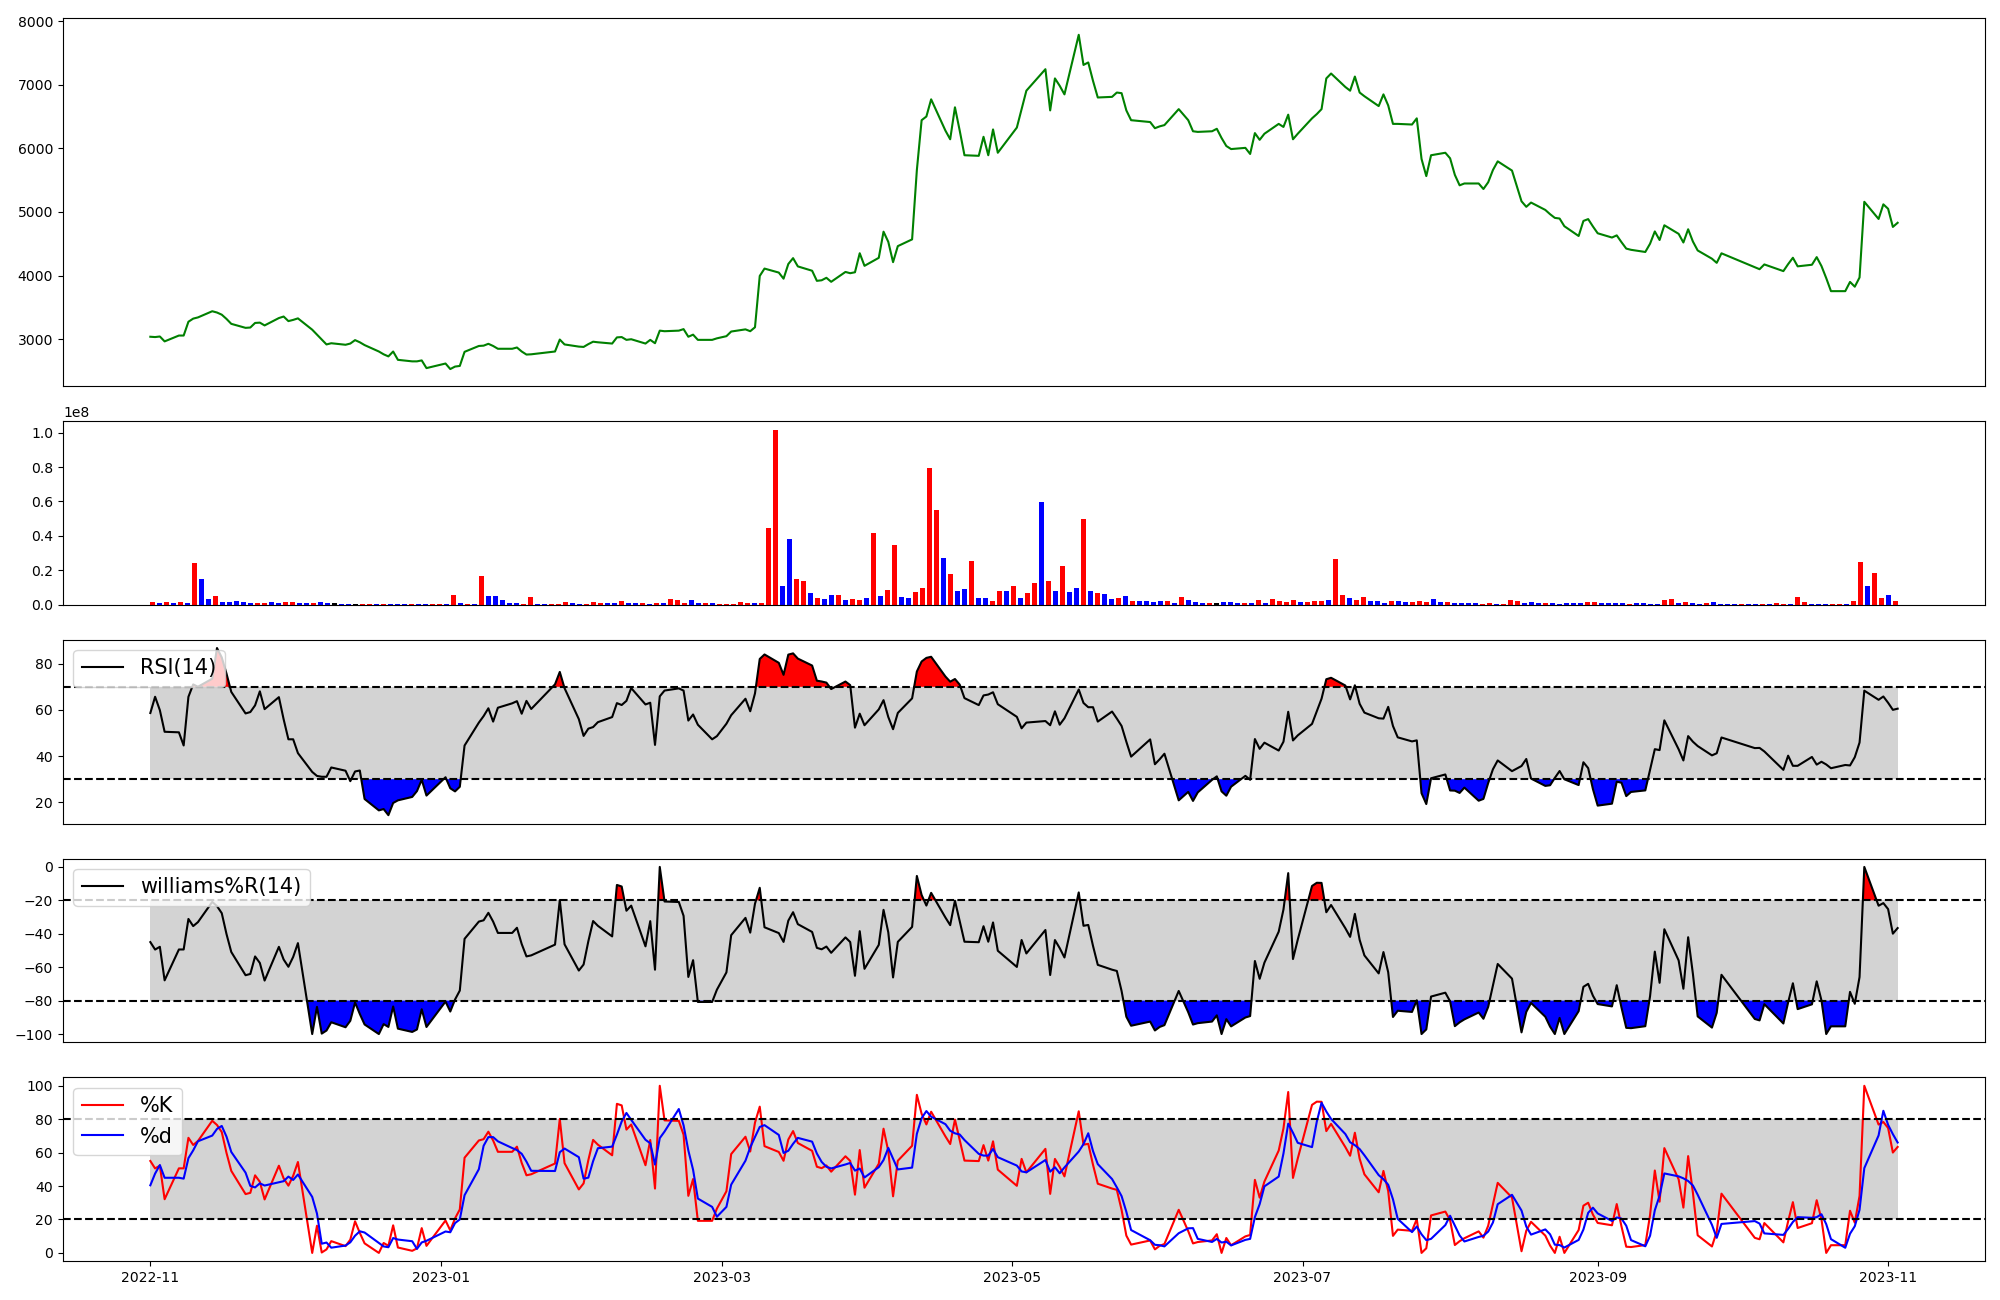Select the 2022-11 x-axis date label
Image resolution: width=2000 pixels, height=1300 pixels.
(150, 1277)
